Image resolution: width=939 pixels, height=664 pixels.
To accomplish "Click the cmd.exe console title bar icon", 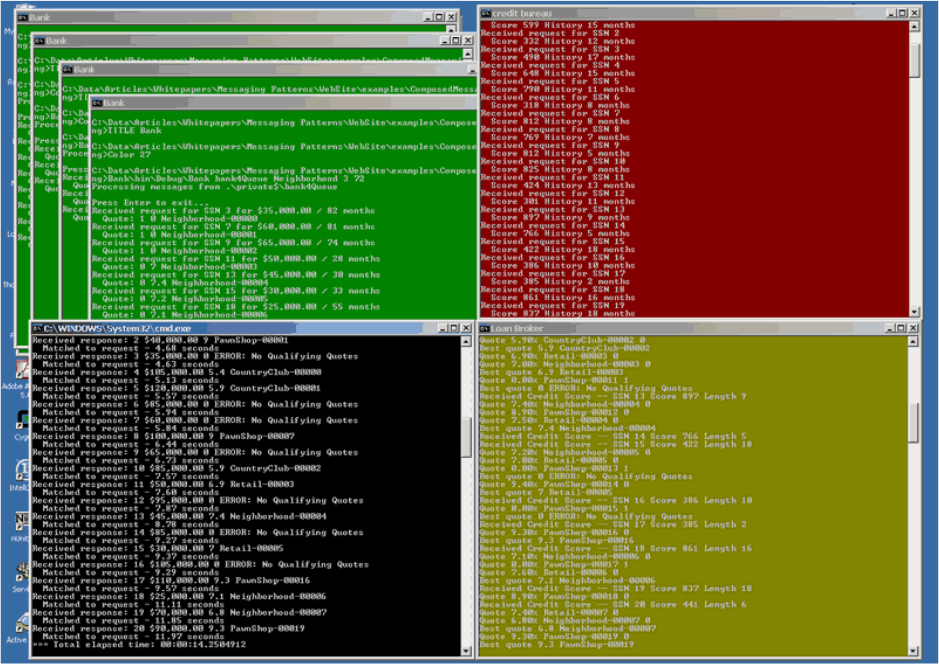I will tap(37, 328).
